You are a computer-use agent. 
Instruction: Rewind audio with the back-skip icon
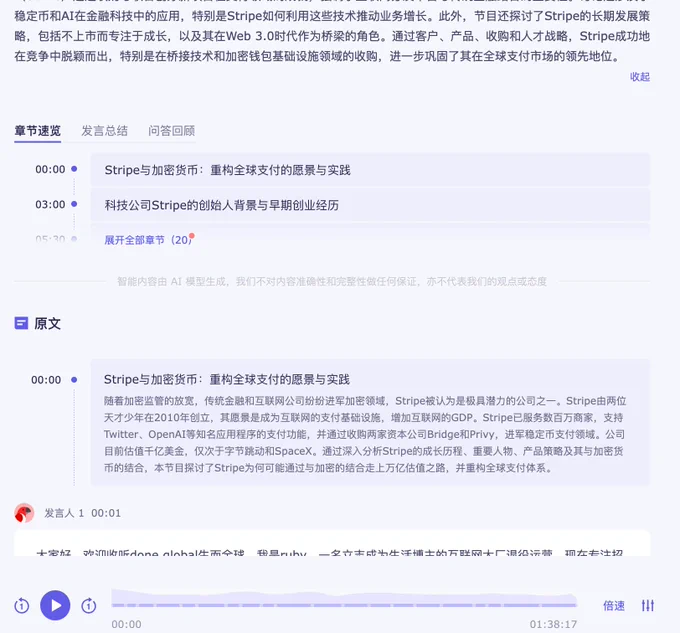click(x=22, y=605)
